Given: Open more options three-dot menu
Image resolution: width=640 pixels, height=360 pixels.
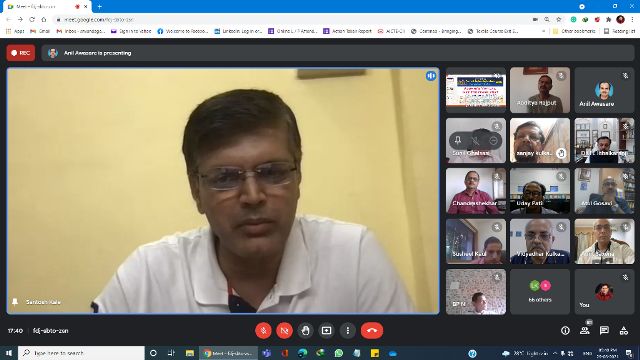Looking at the screenshot, I should (348, 330).
